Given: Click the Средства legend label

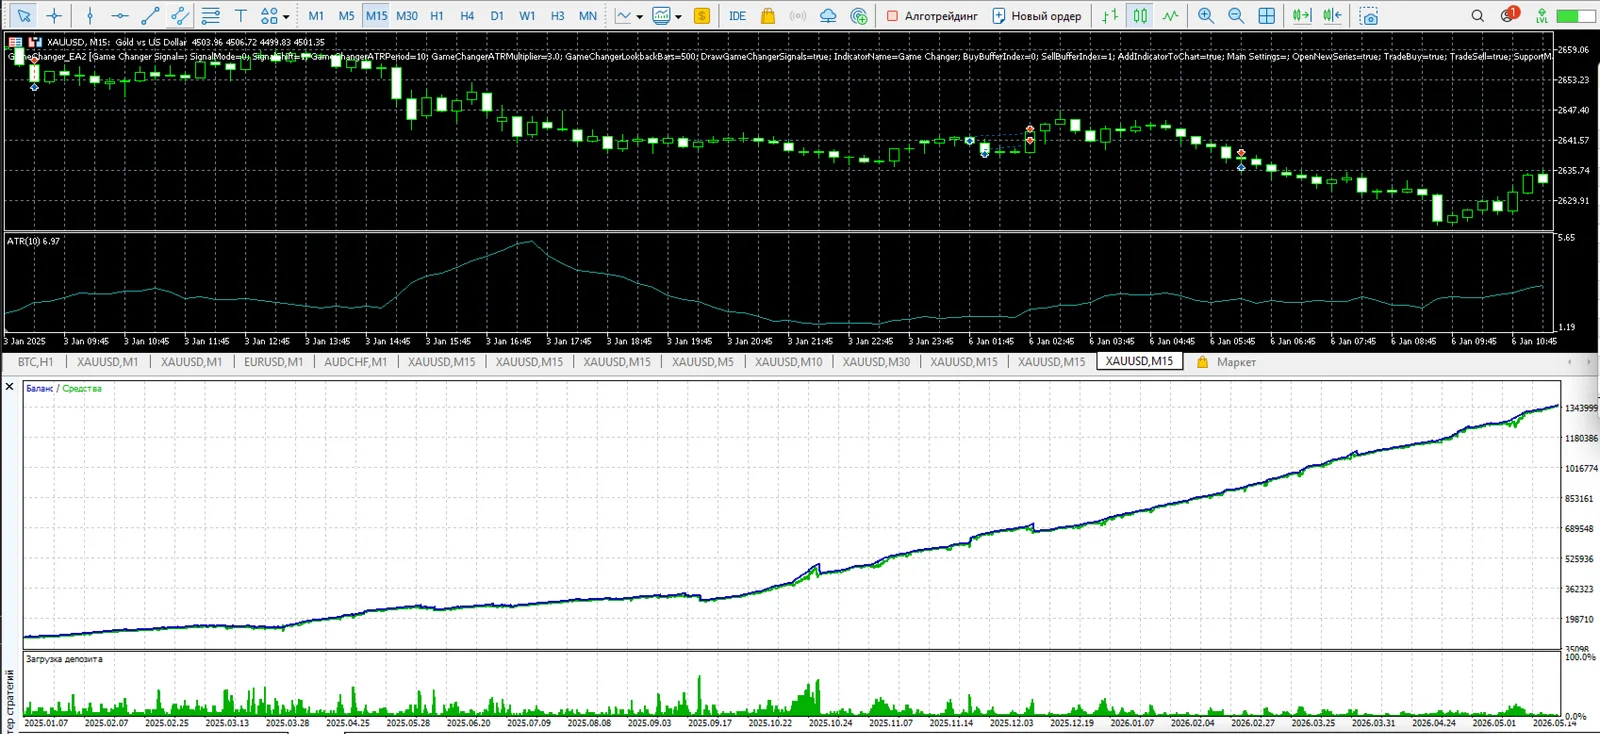Looking at the screenshot, I should [82, 388].
